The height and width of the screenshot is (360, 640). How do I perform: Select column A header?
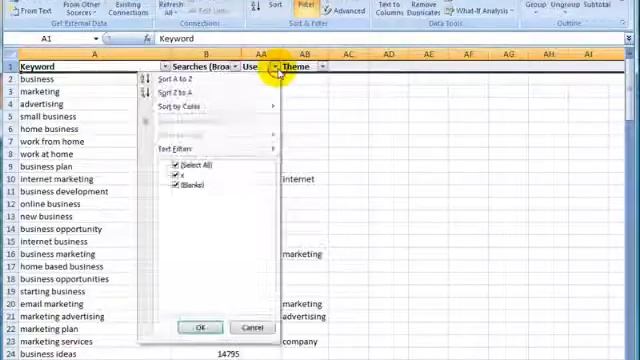tap(95, 54)
